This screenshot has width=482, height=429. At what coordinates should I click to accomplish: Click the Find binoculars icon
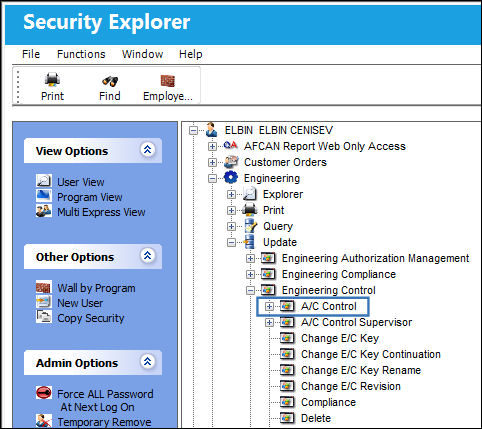click(x=110, y=81)
